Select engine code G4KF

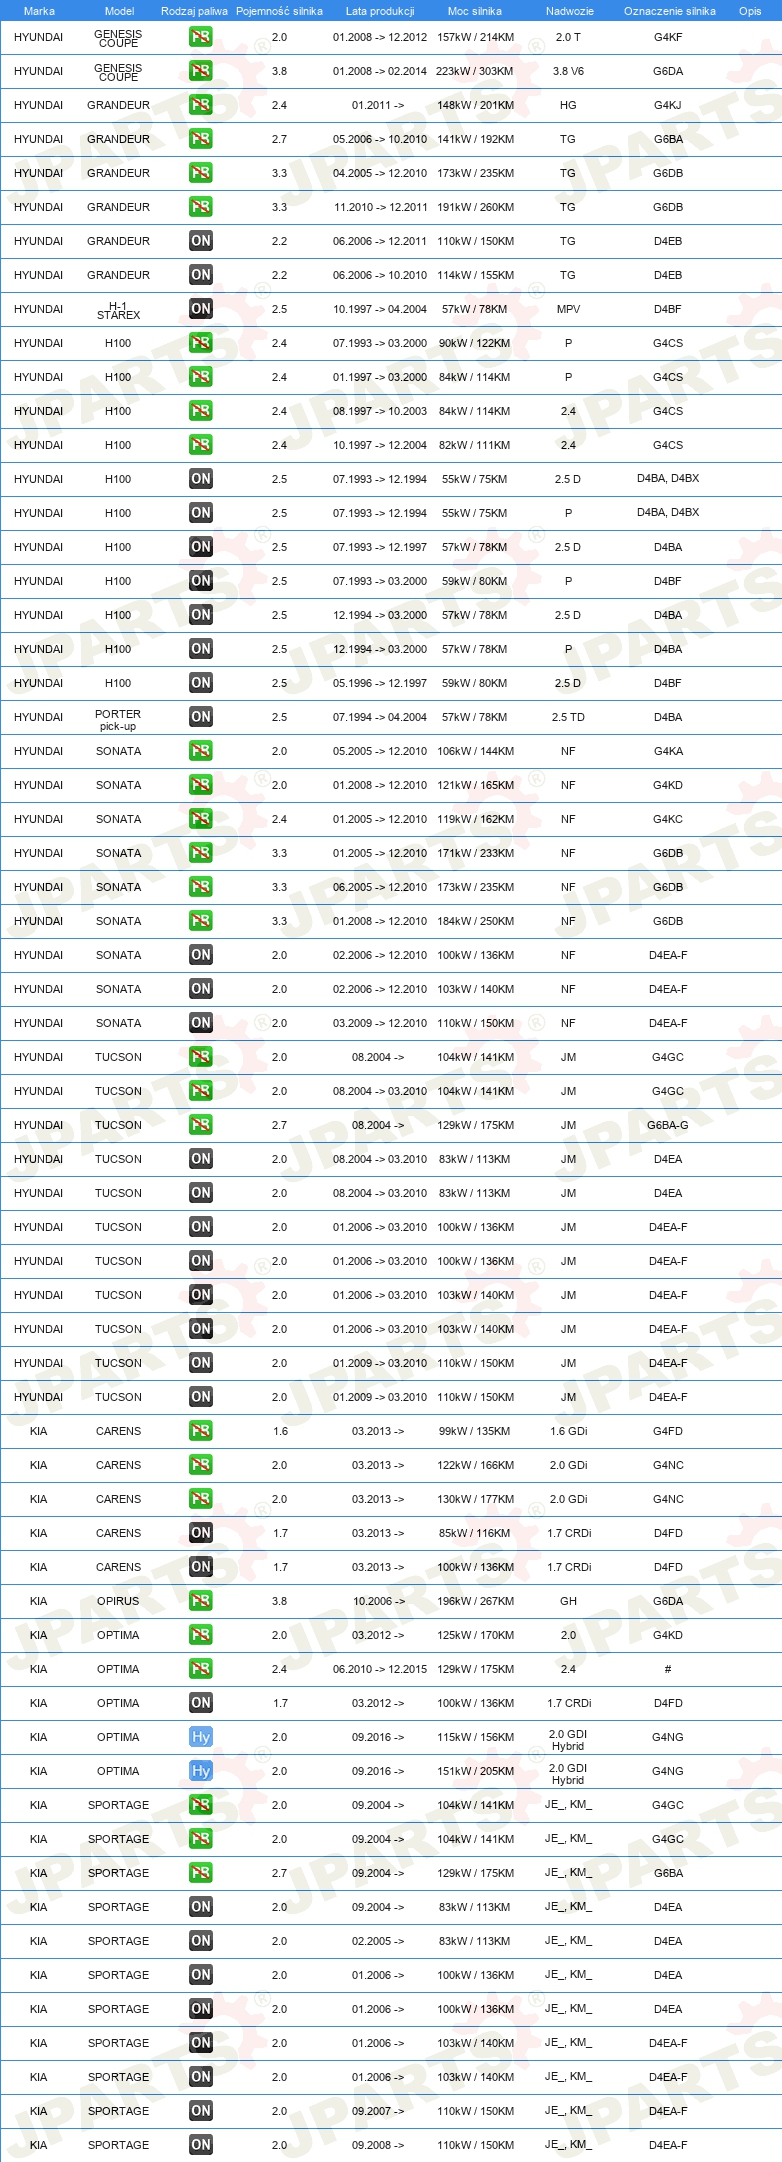coord(668,37)
